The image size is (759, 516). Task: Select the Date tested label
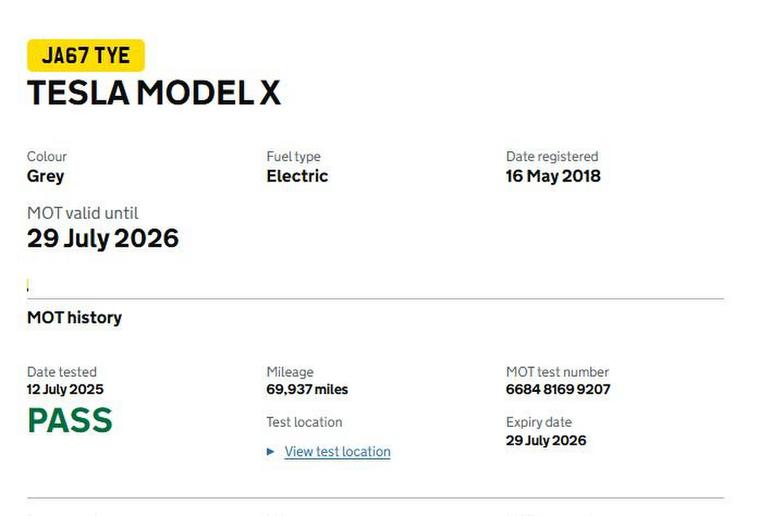[62, 372]
